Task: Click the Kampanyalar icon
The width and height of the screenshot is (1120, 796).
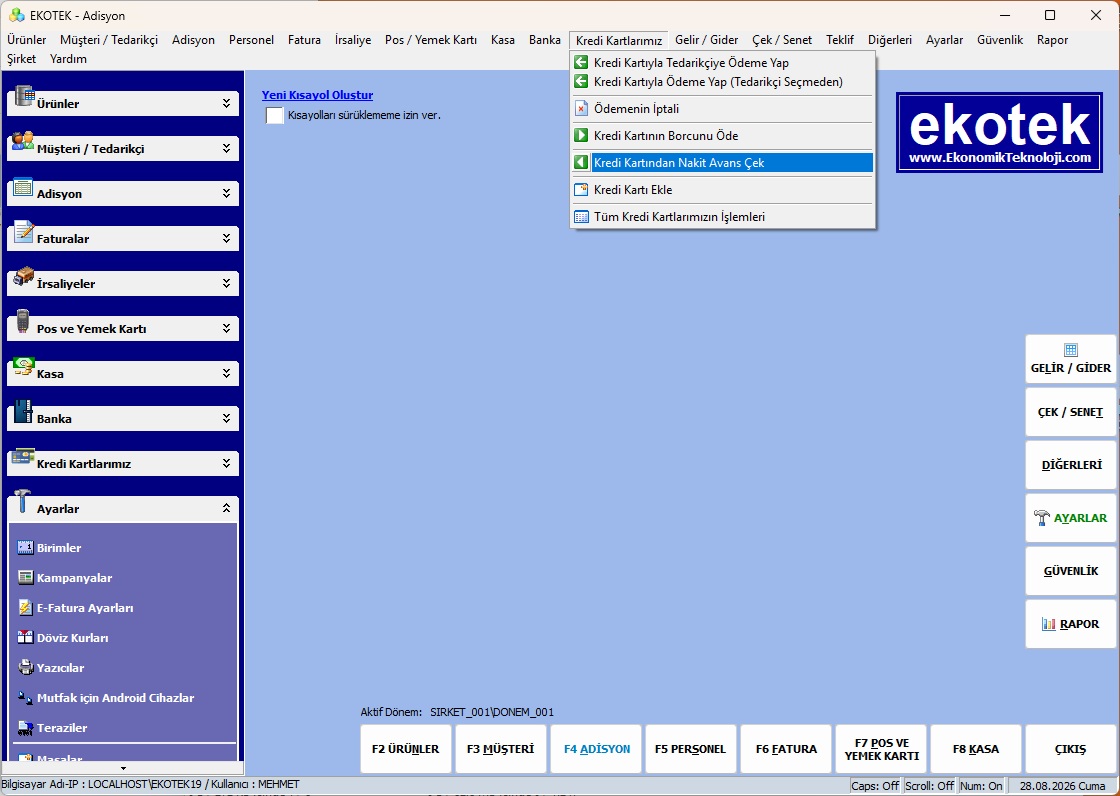Action: 25,578
